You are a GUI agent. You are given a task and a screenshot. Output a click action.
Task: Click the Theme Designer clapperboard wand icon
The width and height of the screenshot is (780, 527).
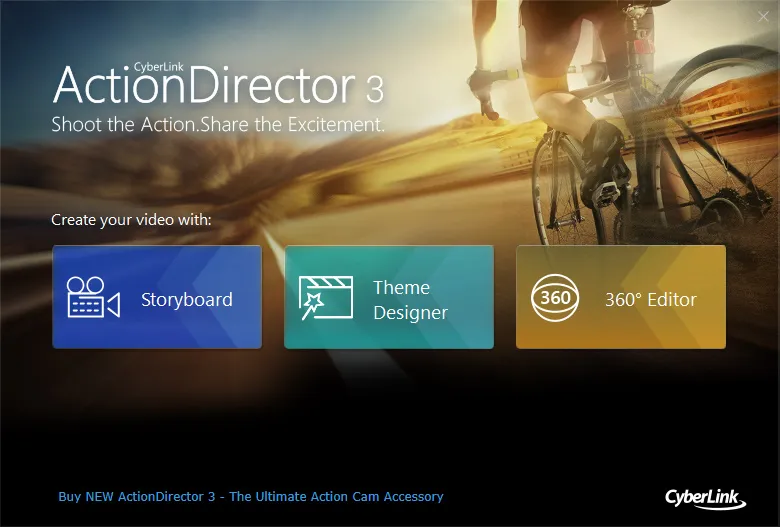point(326,298)
